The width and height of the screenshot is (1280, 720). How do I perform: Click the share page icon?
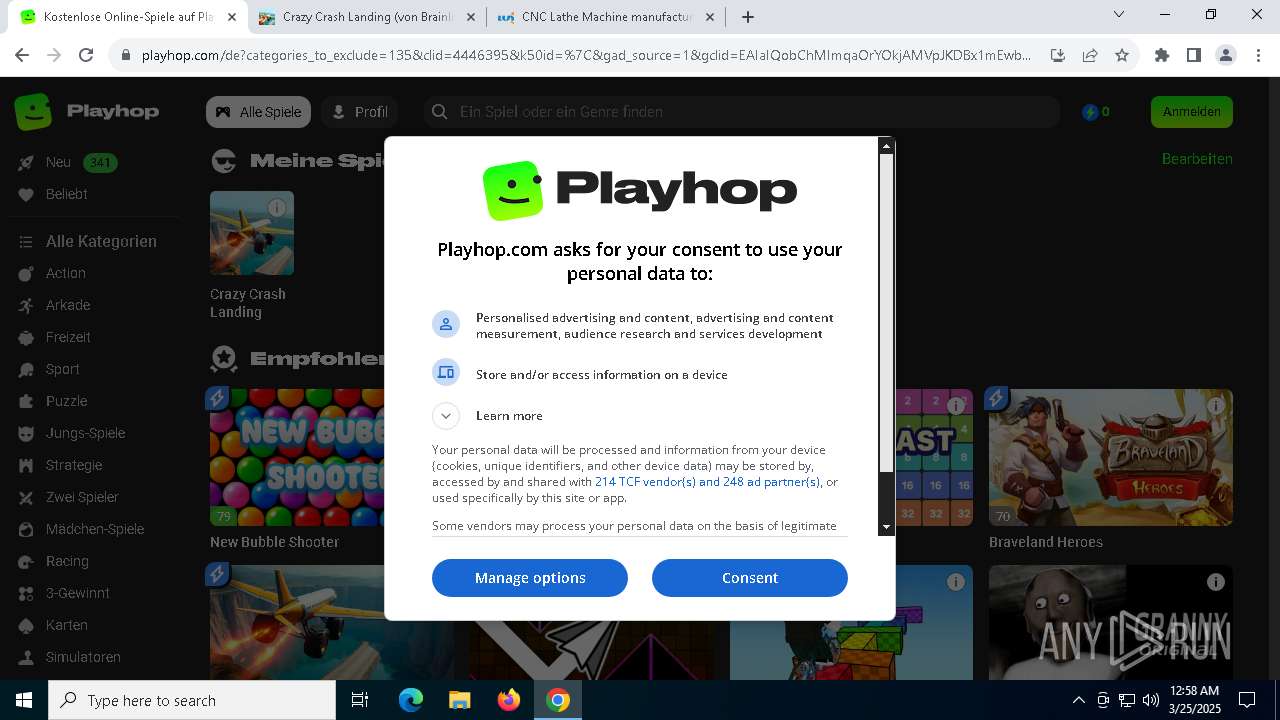pos(1090,56)
